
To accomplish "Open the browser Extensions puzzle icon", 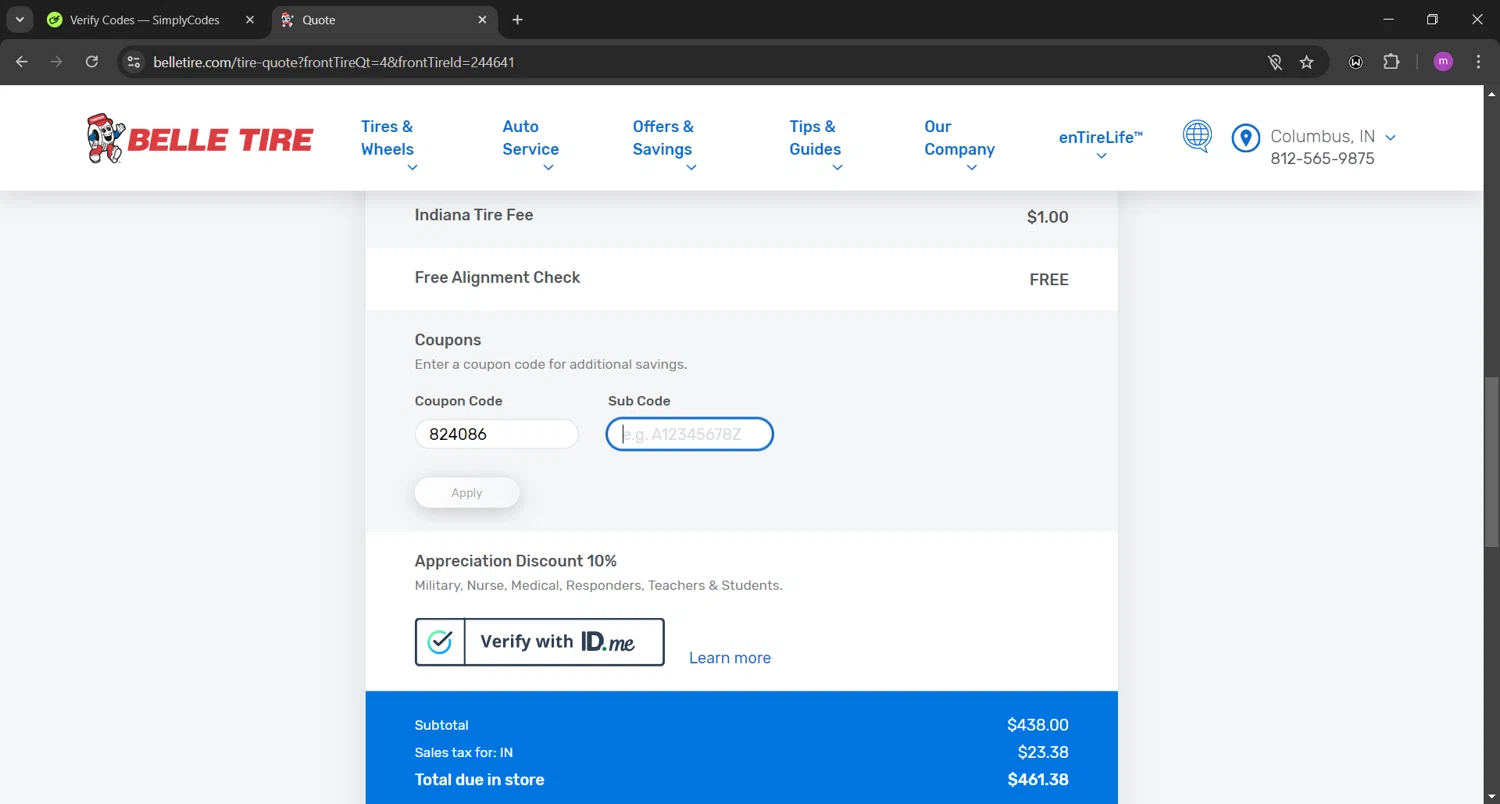I will coord(1391,62).
